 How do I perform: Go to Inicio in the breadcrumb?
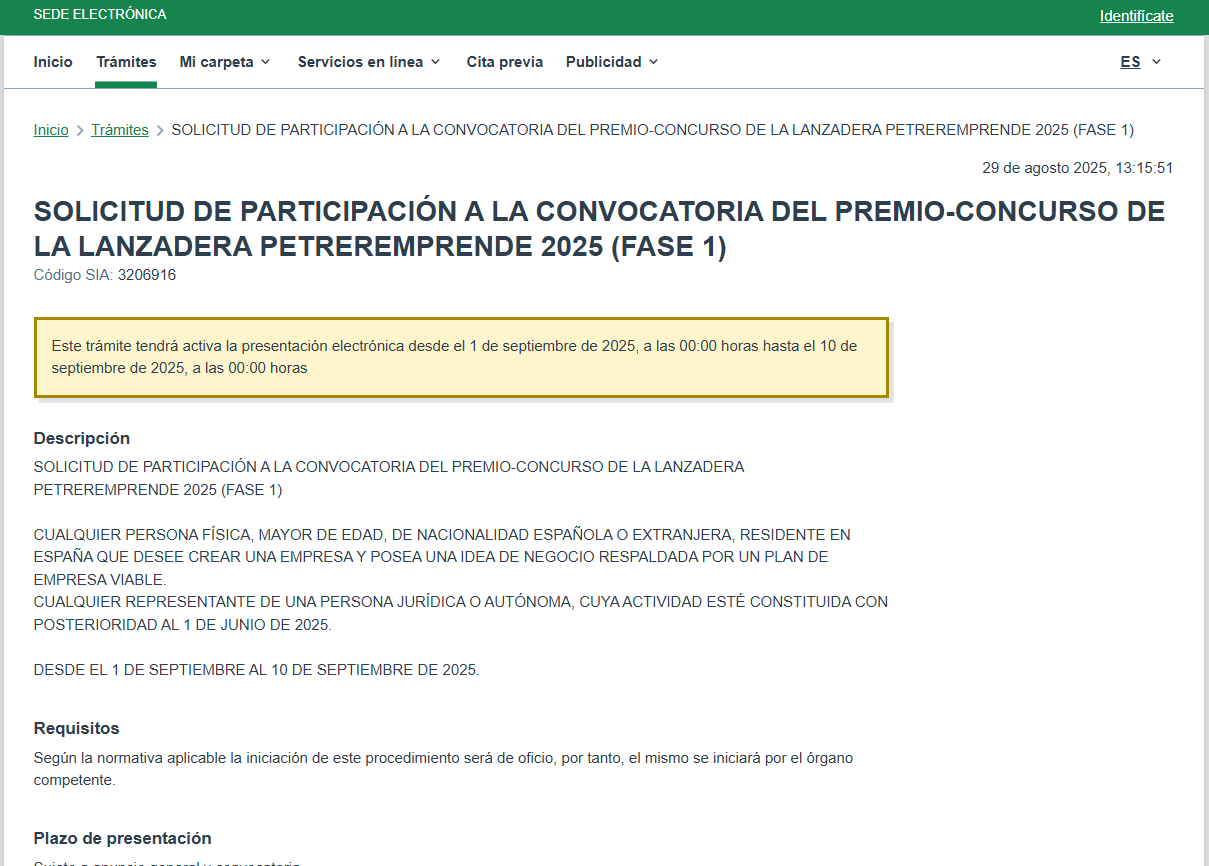[x=51, y=130]
